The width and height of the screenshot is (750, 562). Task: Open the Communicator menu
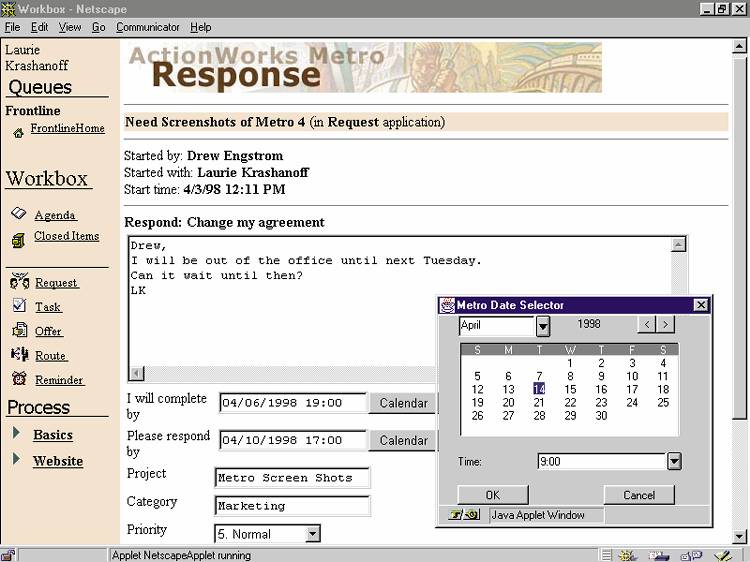pos(147,27)
